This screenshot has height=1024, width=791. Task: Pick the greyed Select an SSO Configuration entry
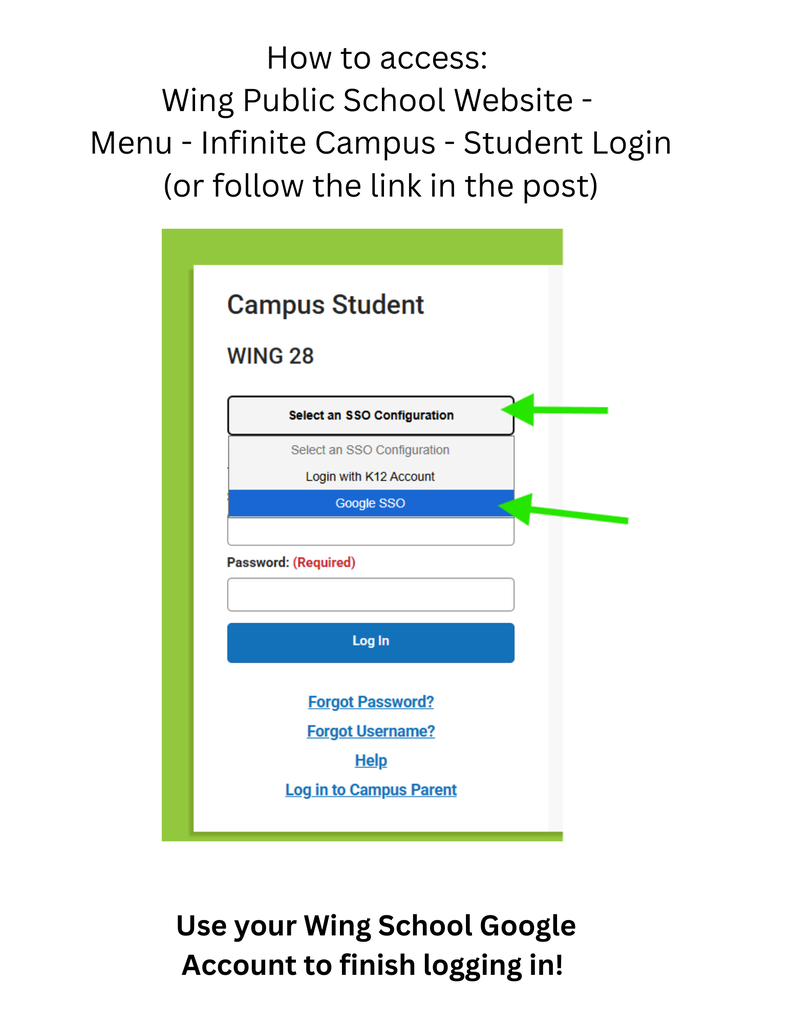370,450
